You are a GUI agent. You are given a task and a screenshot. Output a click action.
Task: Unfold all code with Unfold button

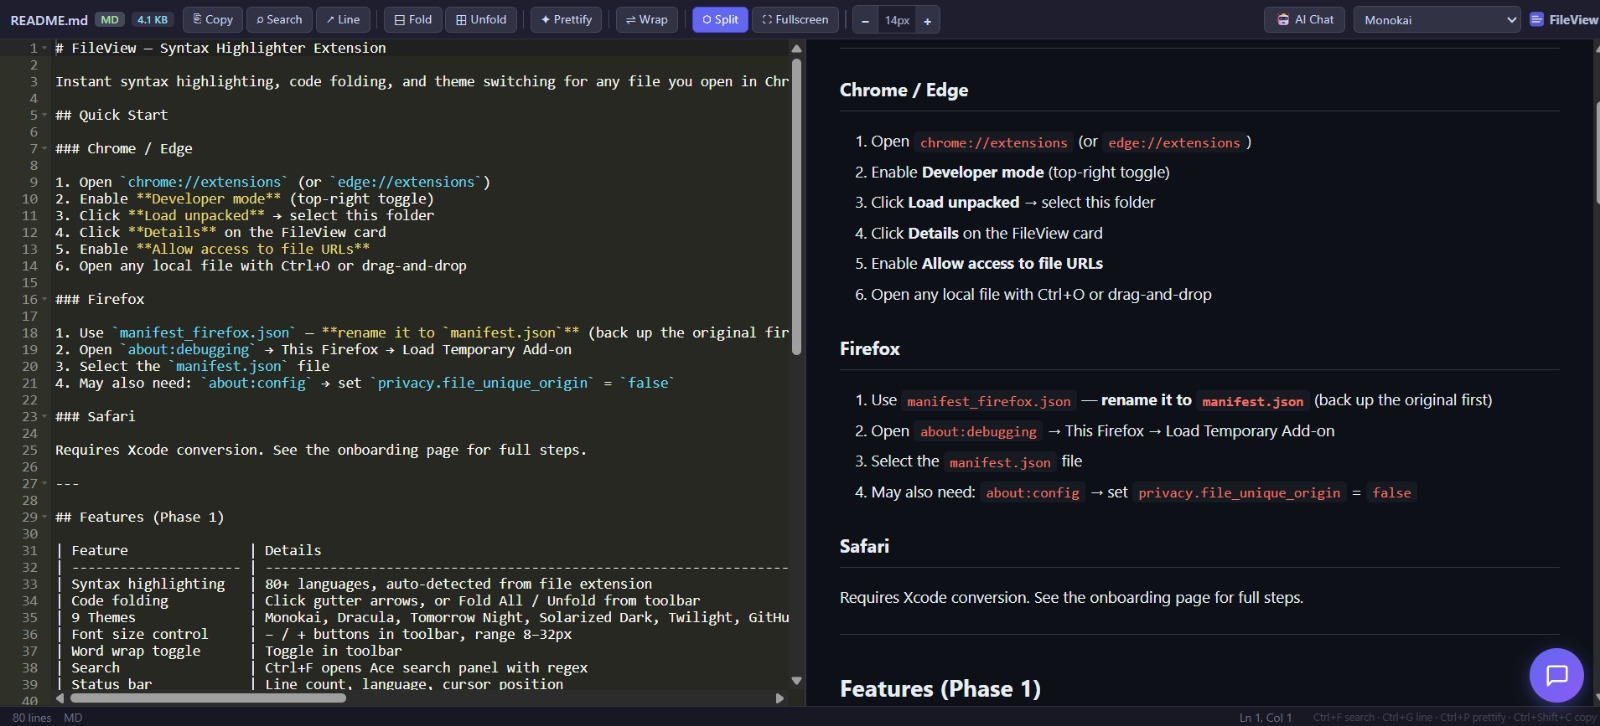click(x=481, y=19)
